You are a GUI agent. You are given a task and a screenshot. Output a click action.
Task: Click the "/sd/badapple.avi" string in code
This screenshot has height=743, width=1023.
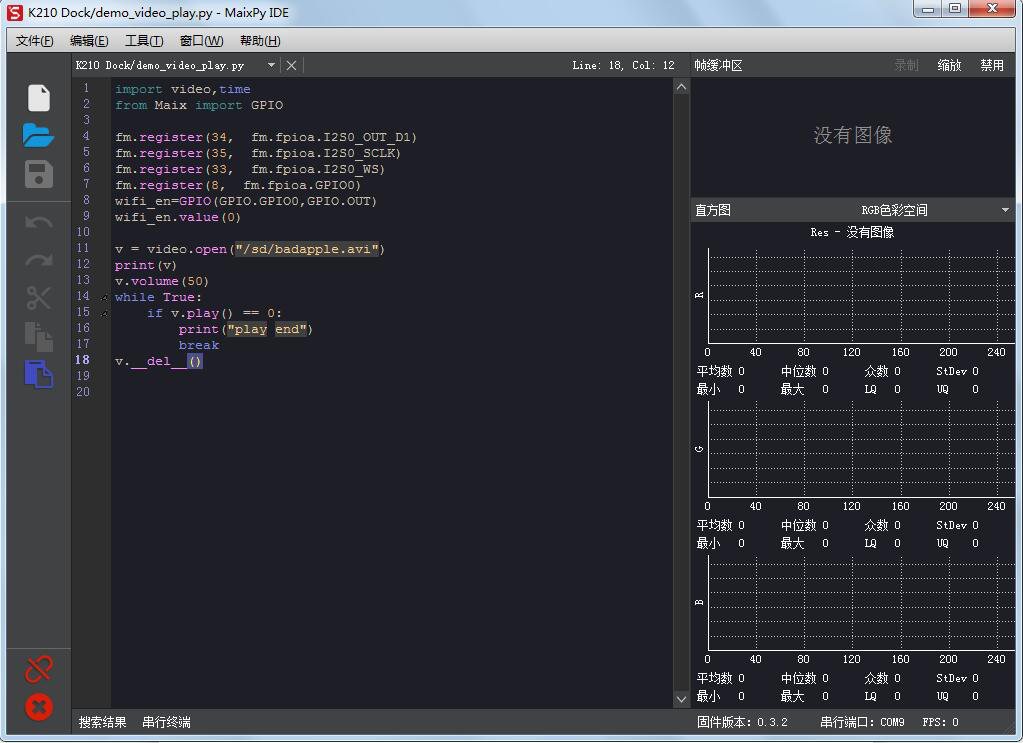tap(307, 249)
